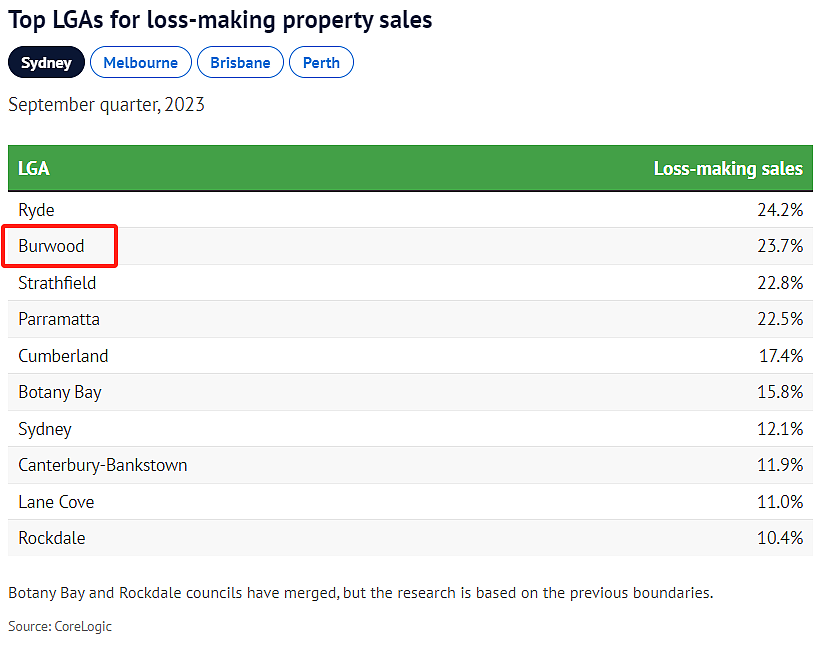Switch to the Melbourne tab
This screenshot has width=815, height=647.
point(140,62)
